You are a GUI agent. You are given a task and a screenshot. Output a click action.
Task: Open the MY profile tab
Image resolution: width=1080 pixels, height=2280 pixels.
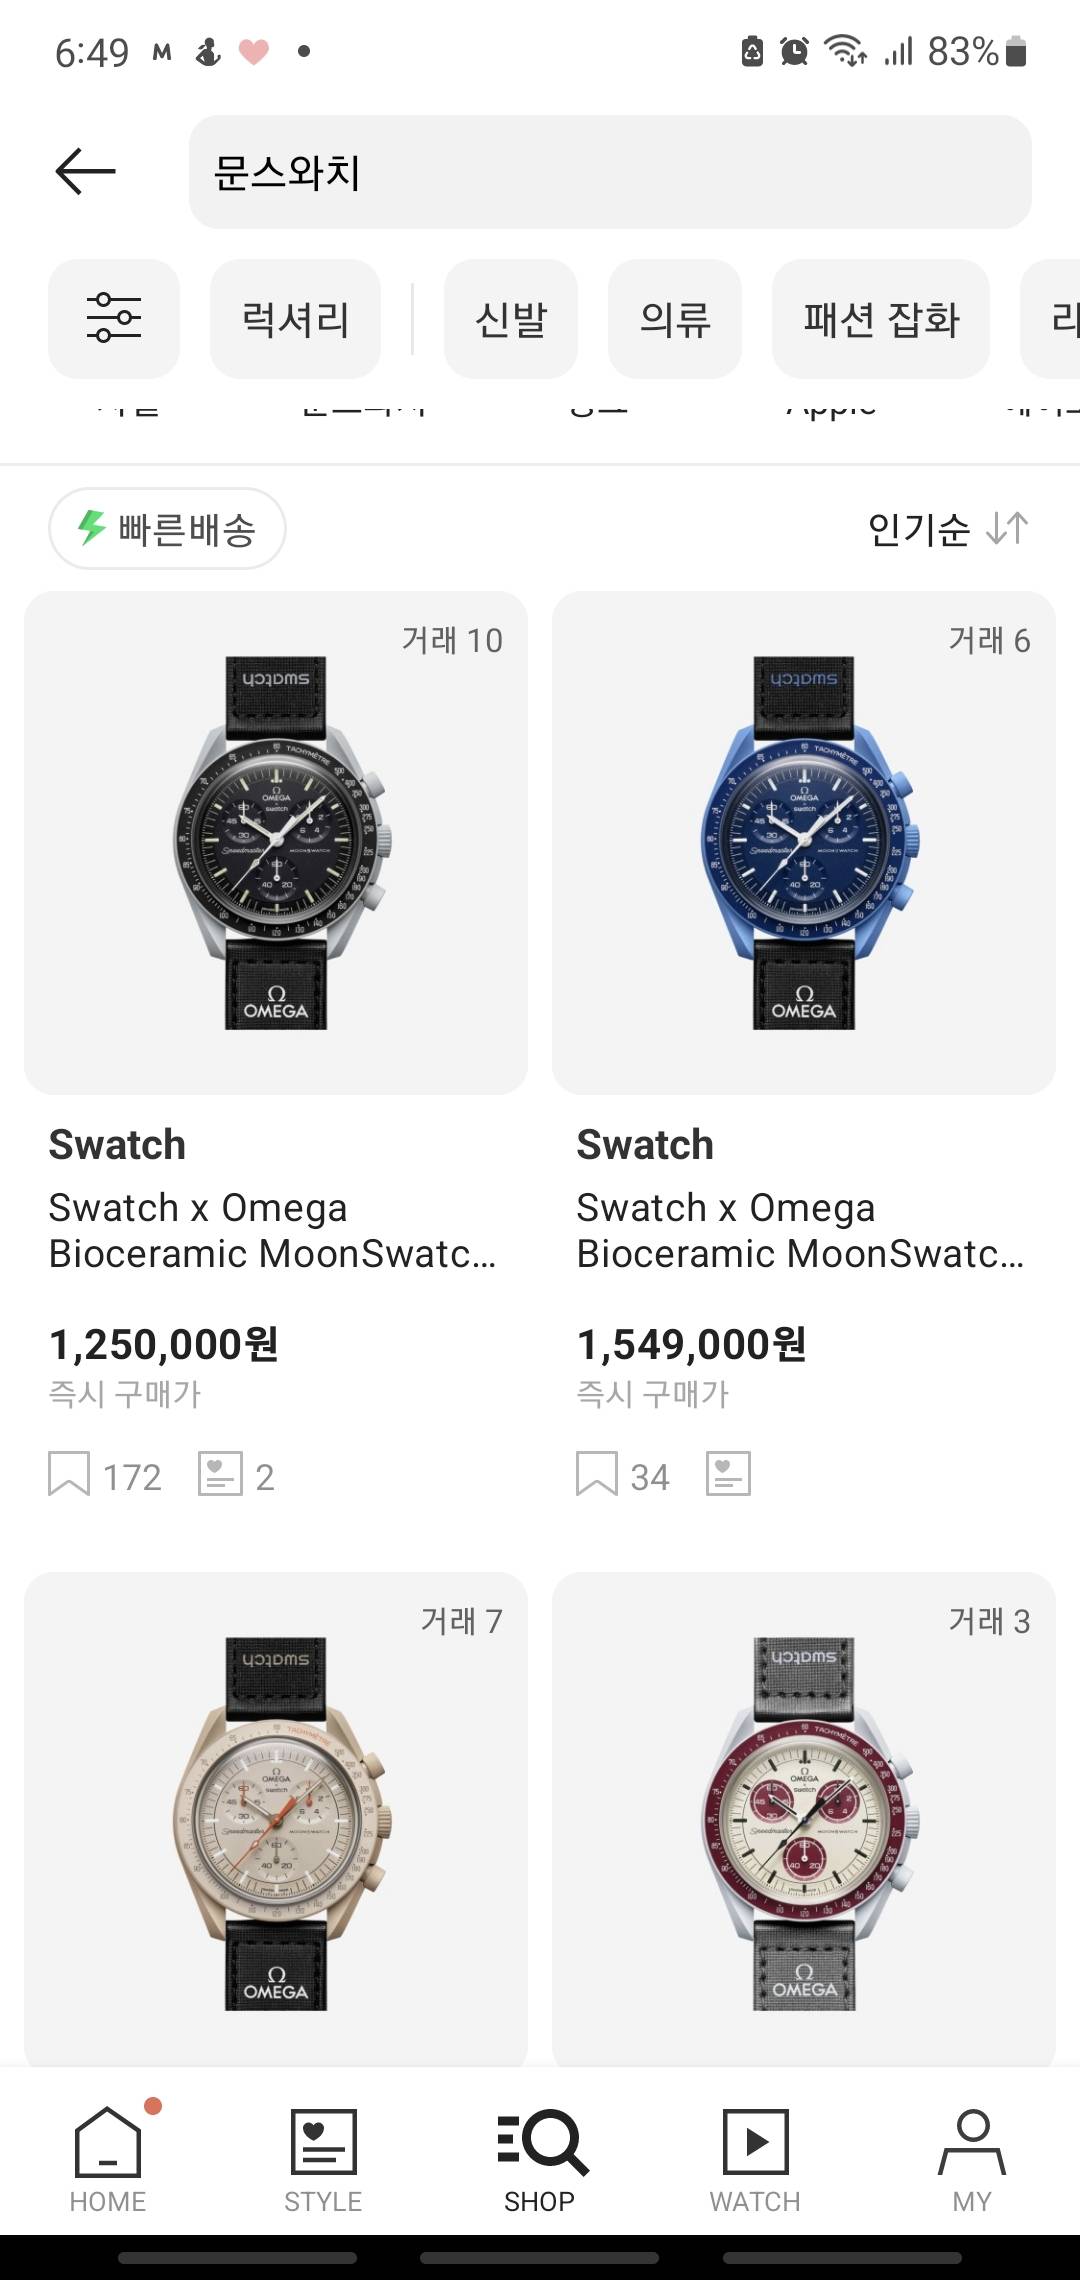tap(971, 2158)
